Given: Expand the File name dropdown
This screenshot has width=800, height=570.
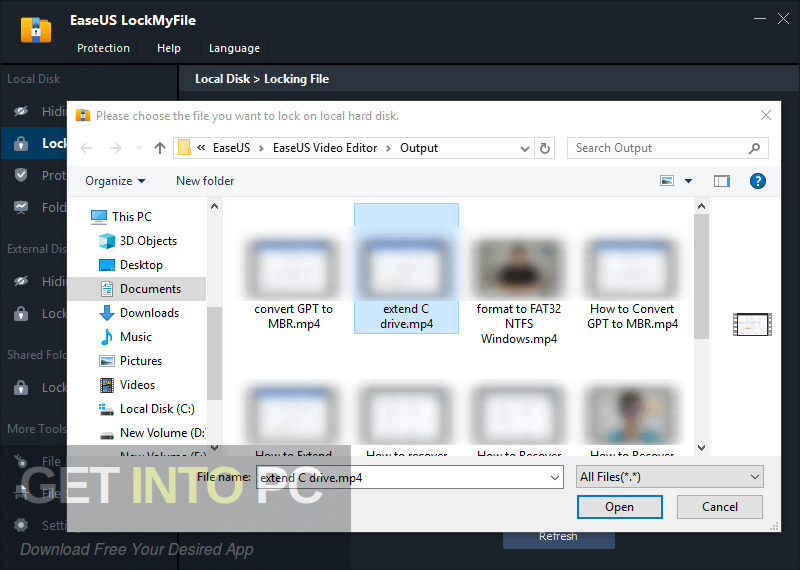Looking at the screenshot, I should (x=555, y=478).
